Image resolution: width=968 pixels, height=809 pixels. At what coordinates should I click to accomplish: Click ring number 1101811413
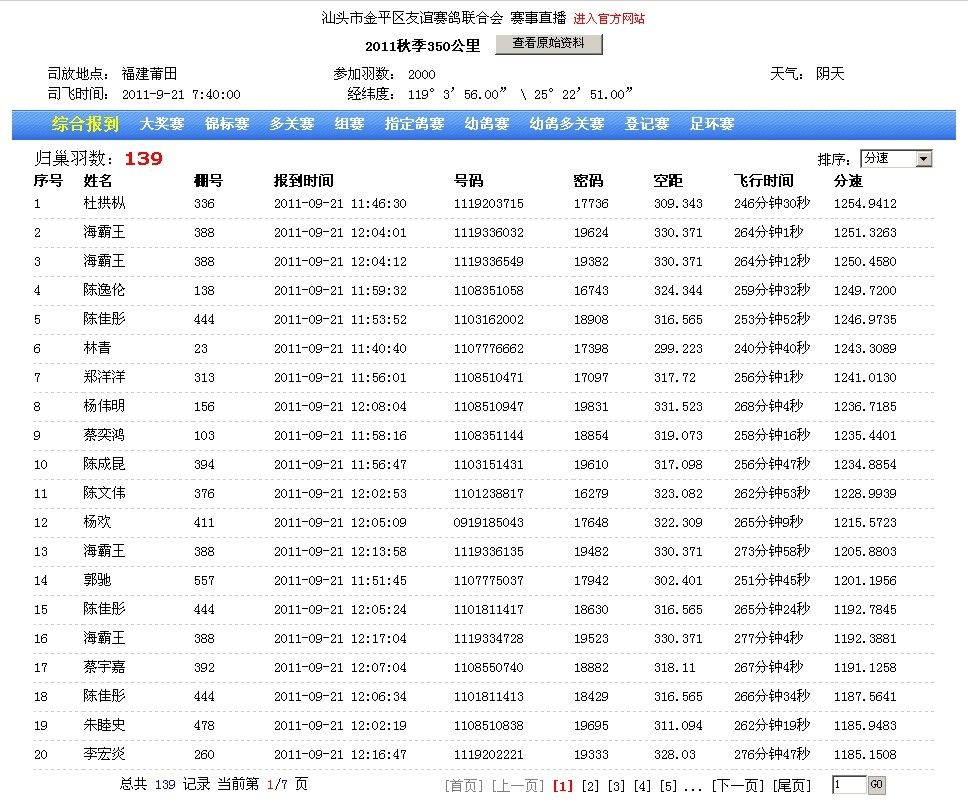pos(488,697)
